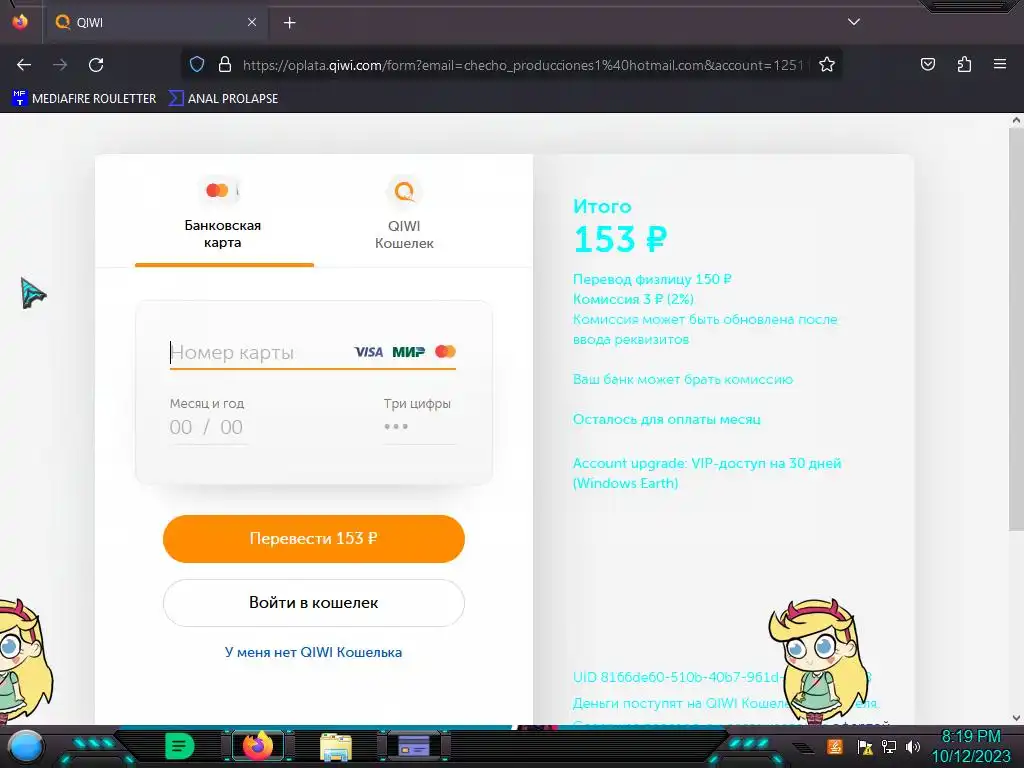The width and height of the screenshot is (1024, 768).
Task: Open the Save to Pocket icon
Action: [928, 64]
